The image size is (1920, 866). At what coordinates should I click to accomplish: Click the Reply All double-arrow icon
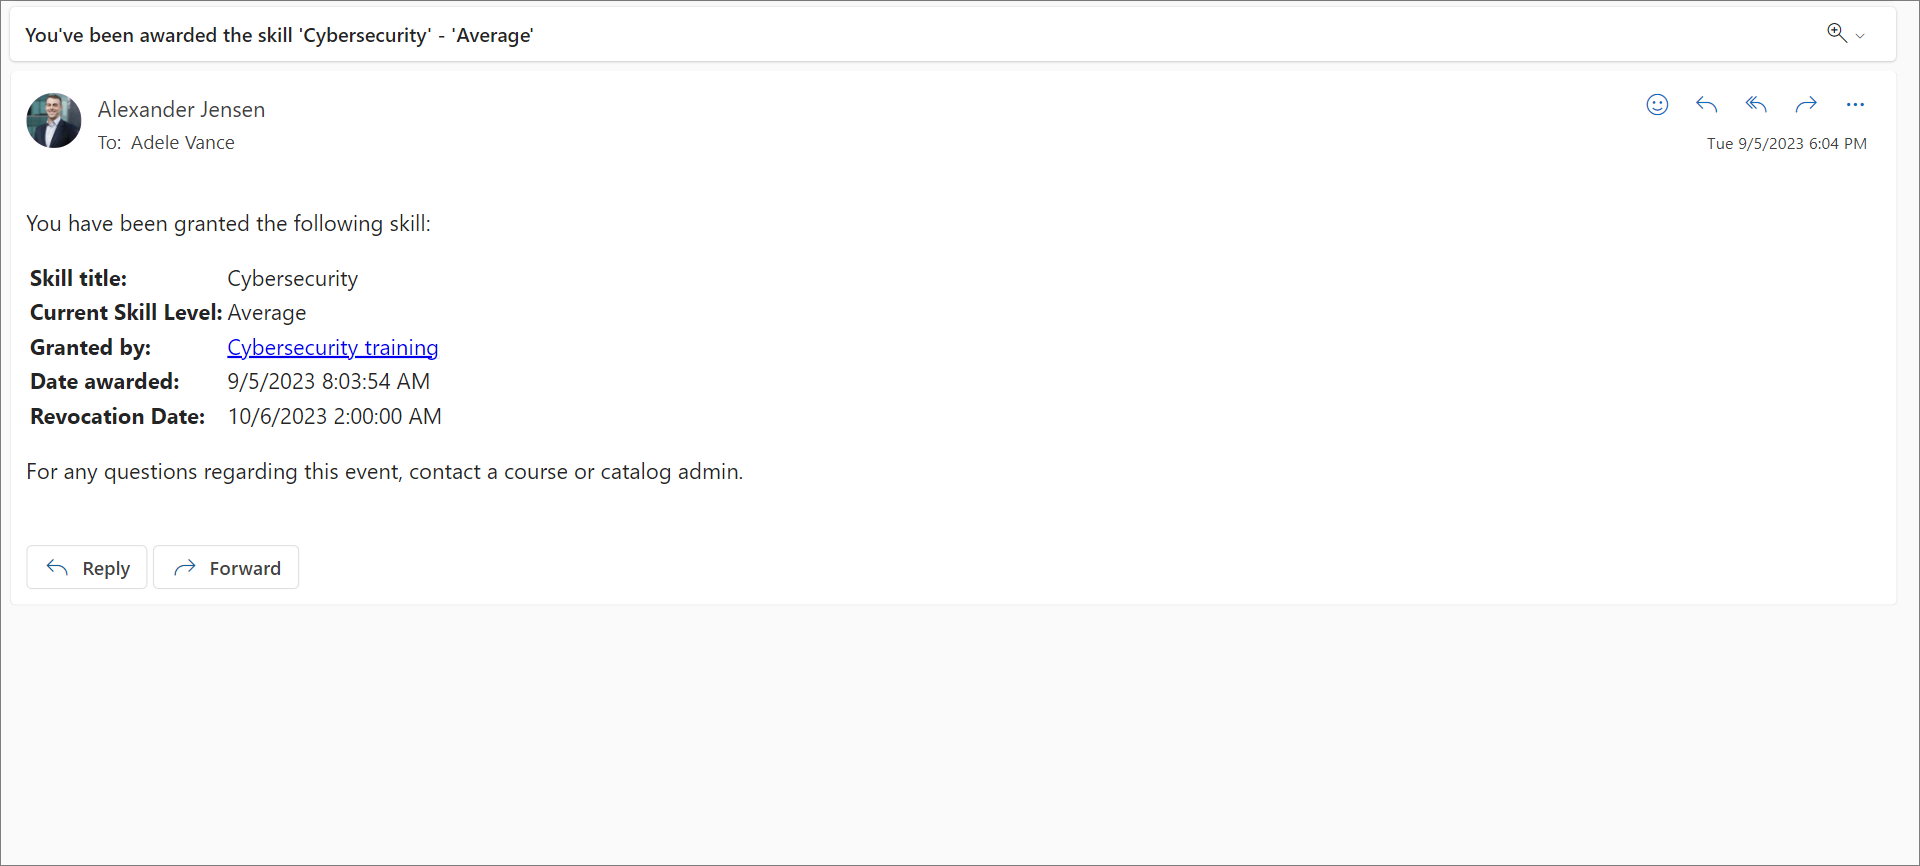[x=1756, y=105]
